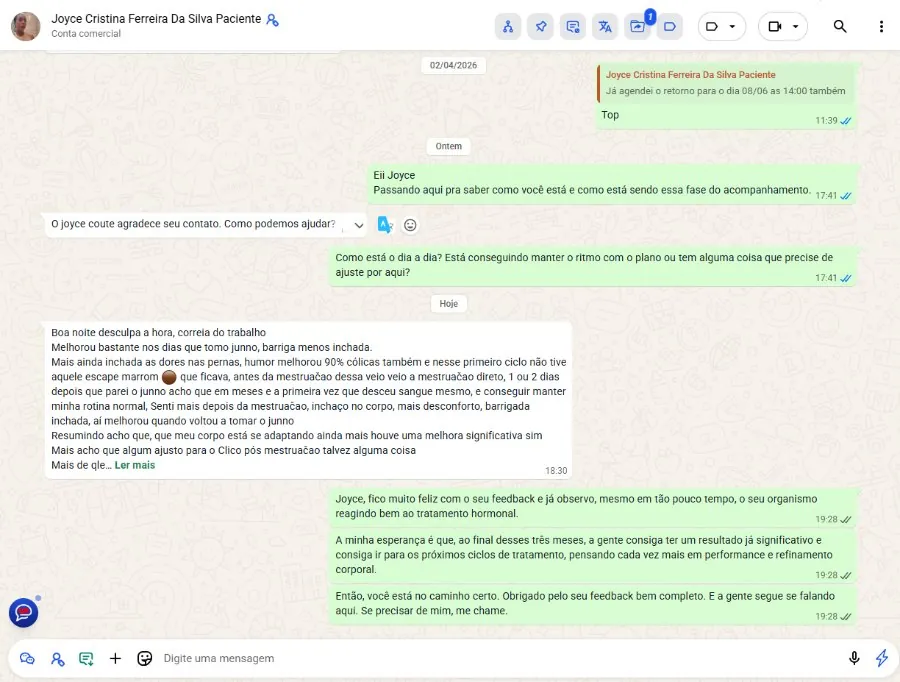This screenshot has height=682, width=900.
Task: Open the chevron on the auto-greeting message
Action: [x=359, y=225]
